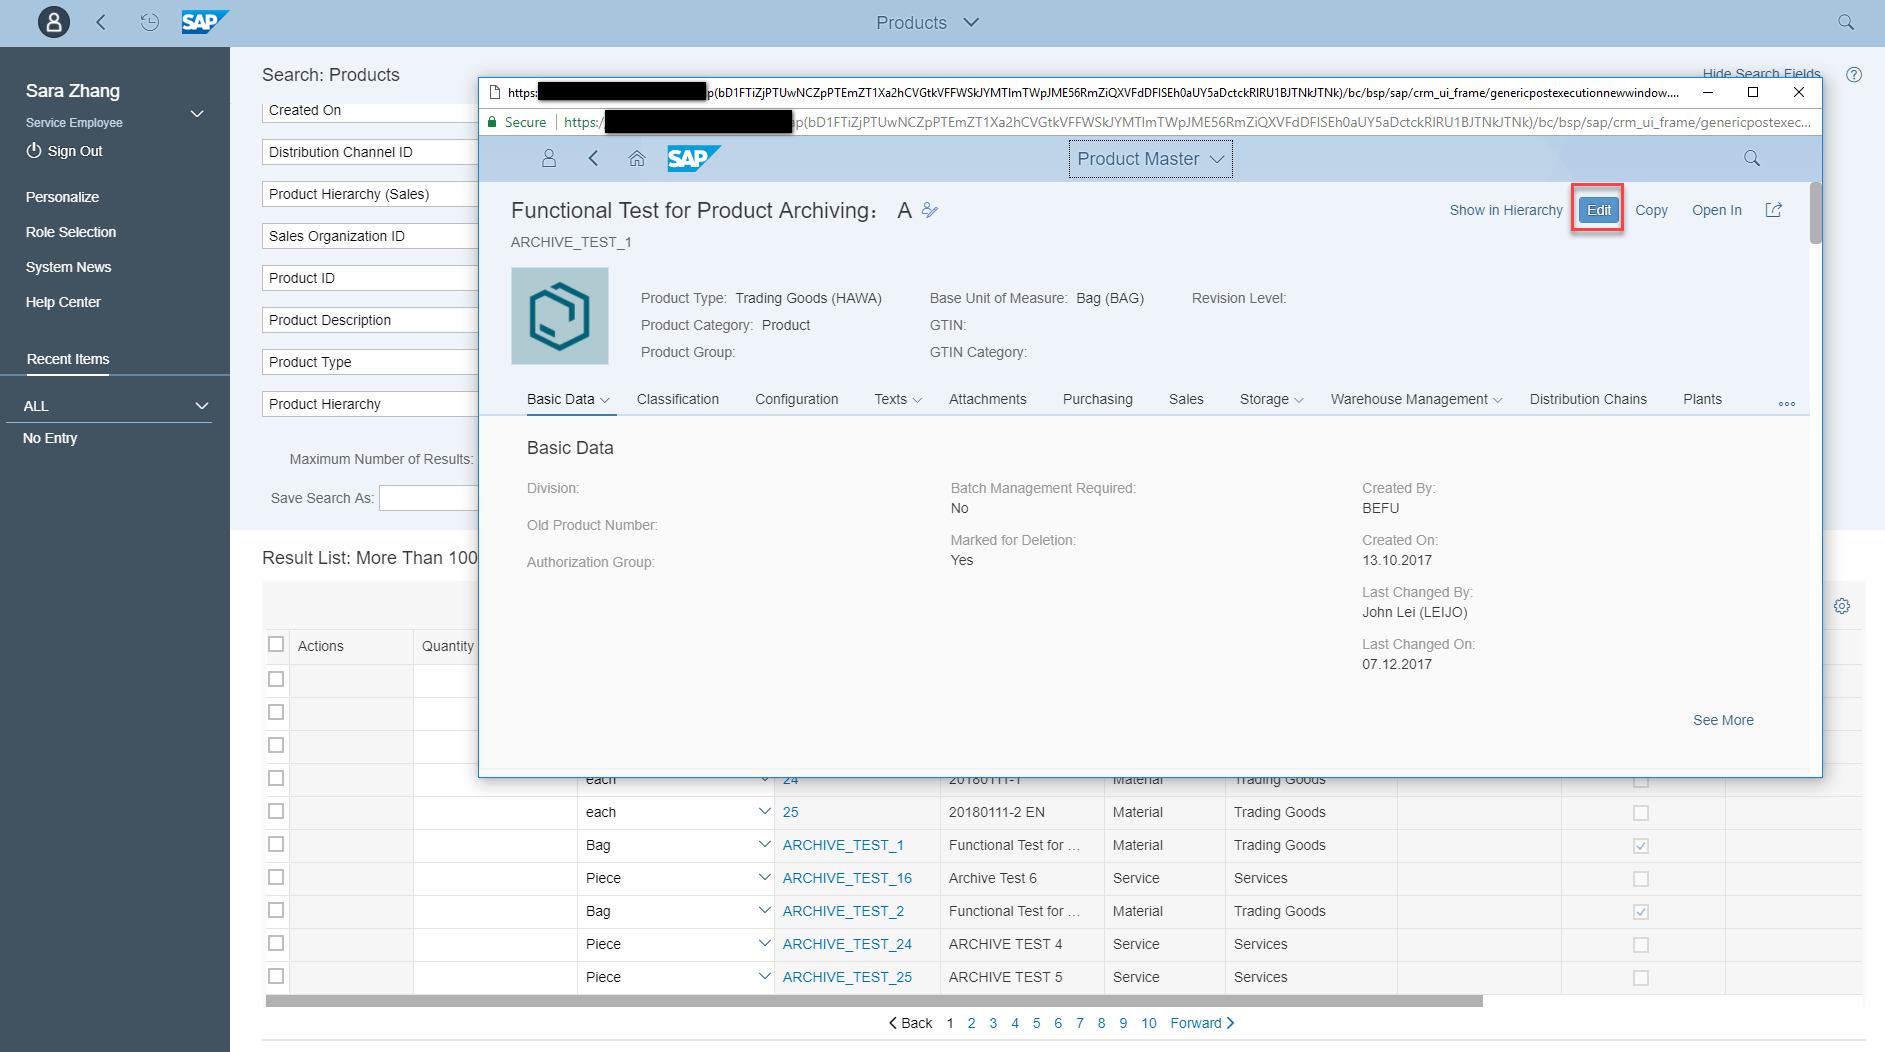Select the row checkbox for product 25
This screenshot has width=1885, height=1052.
[276, 811]
